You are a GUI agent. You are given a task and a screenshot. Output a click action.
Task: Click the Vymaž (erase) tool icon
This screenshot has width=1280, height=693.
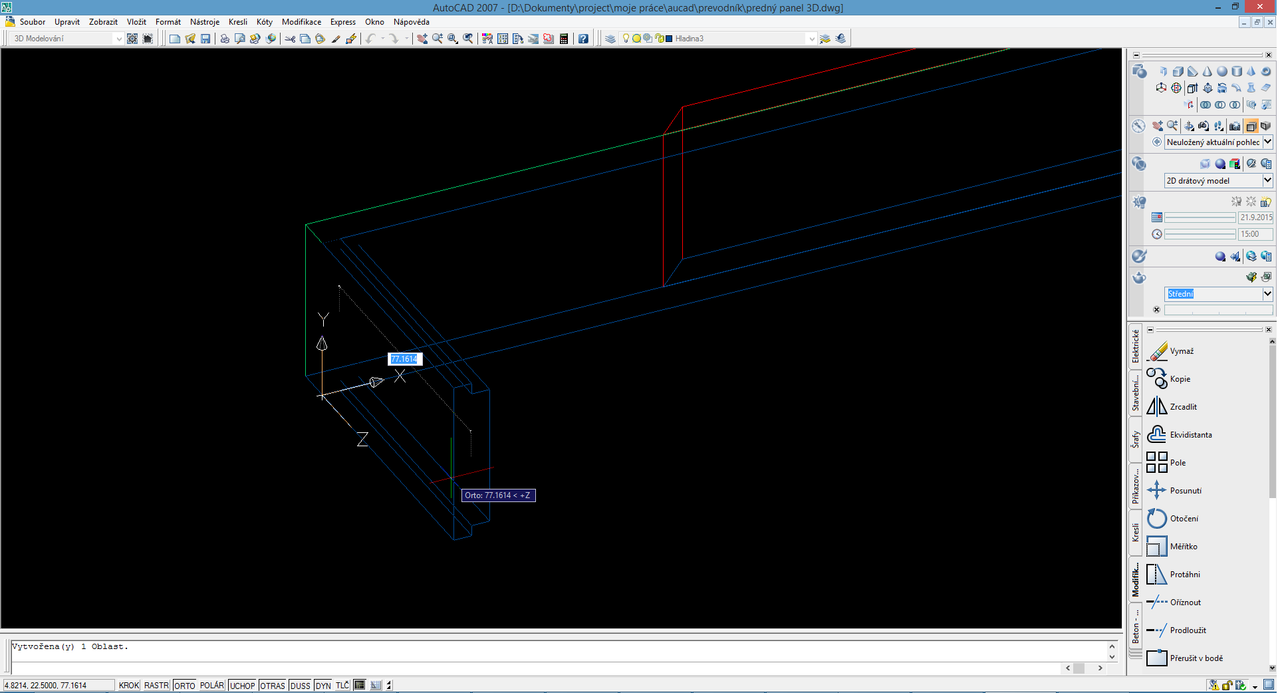[x=1157, y=351]
